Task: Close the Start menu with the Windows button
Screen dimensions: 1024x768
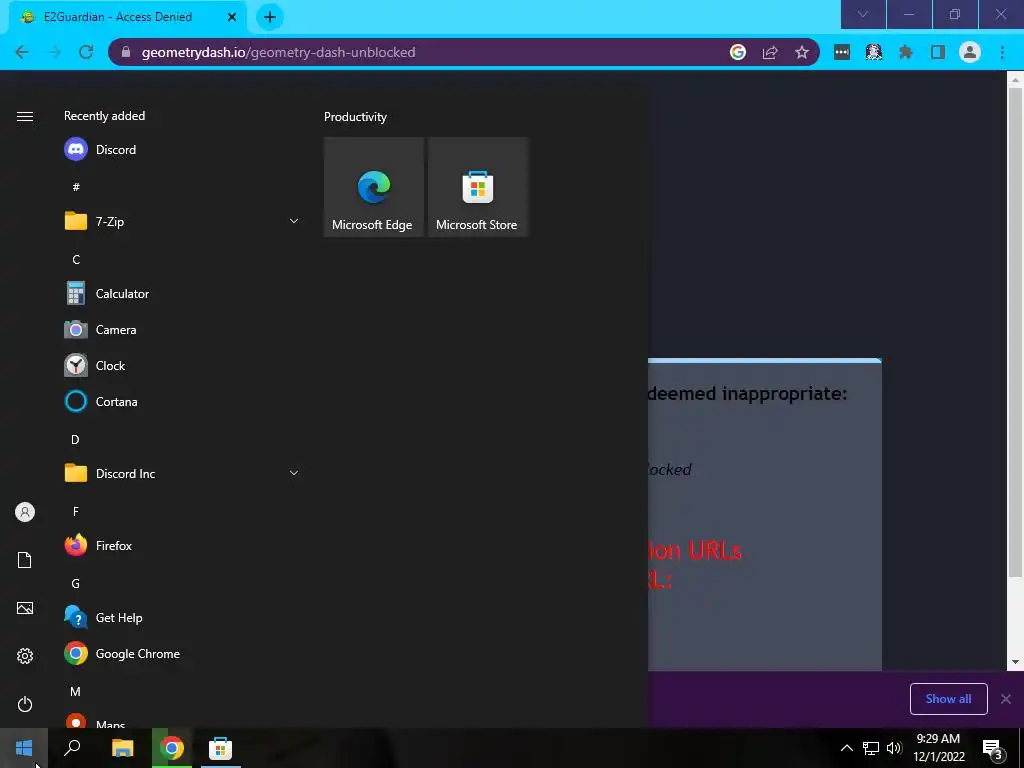Action: point(24,748)
